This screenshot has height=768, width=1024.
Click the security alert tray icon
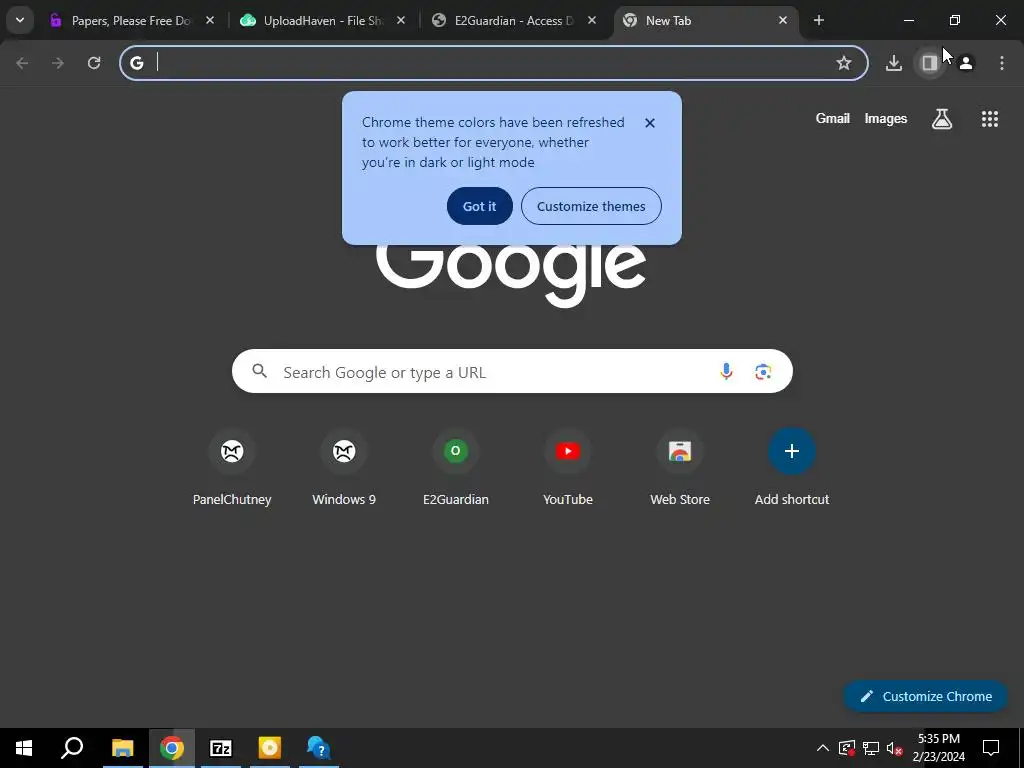(846, 748)
